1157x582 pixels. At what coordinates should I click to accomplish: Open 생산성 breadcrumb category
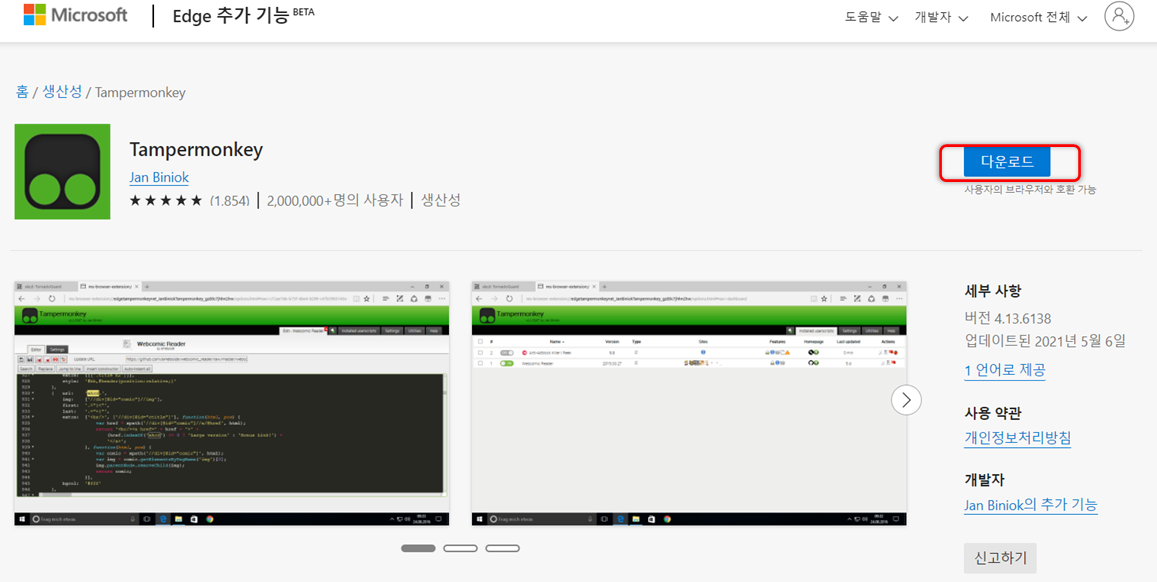point(62,92)
